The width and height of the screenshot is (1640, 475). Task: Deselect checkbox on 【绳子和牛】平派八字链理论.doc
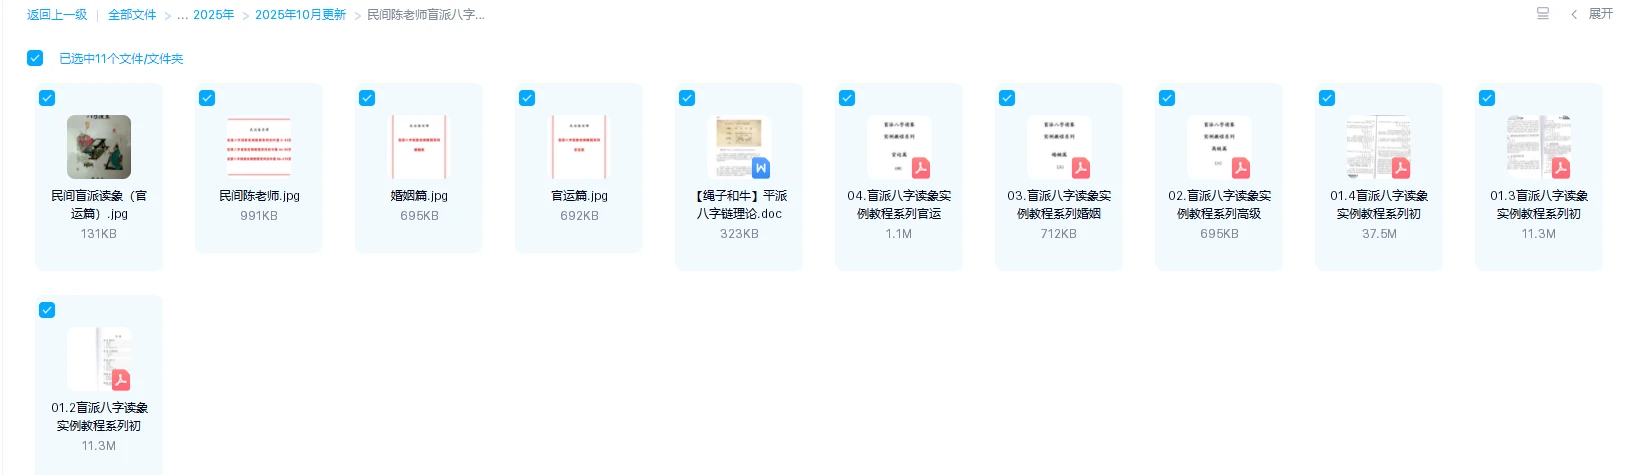tap(687, 98)
